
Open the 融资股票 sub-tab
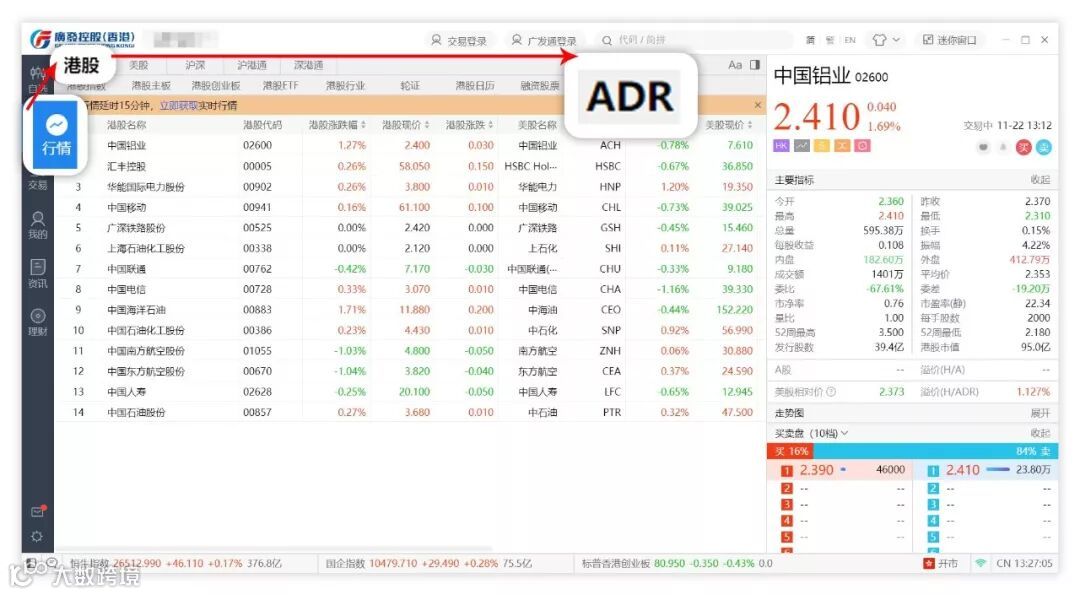click(540, 85)
